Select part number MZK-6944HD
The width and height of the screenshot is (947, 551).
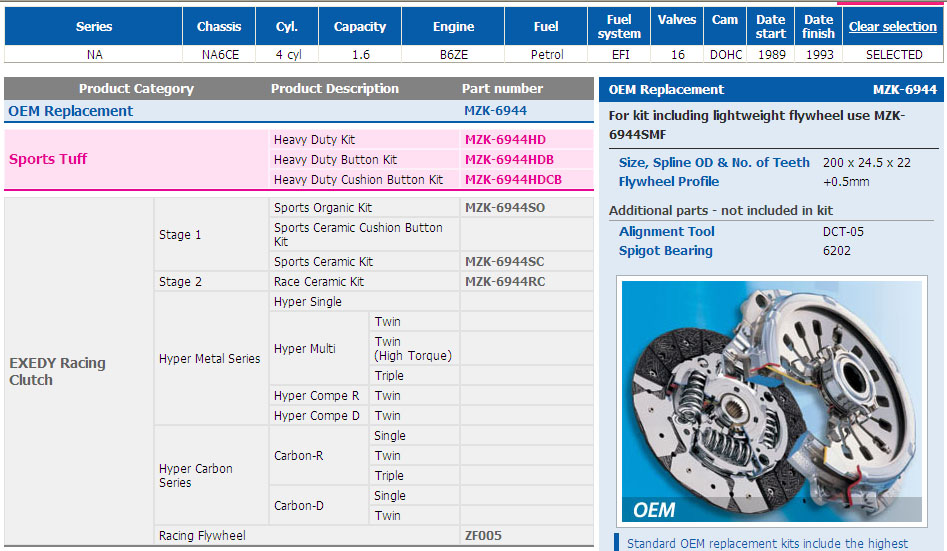click(x=505, y=140)
